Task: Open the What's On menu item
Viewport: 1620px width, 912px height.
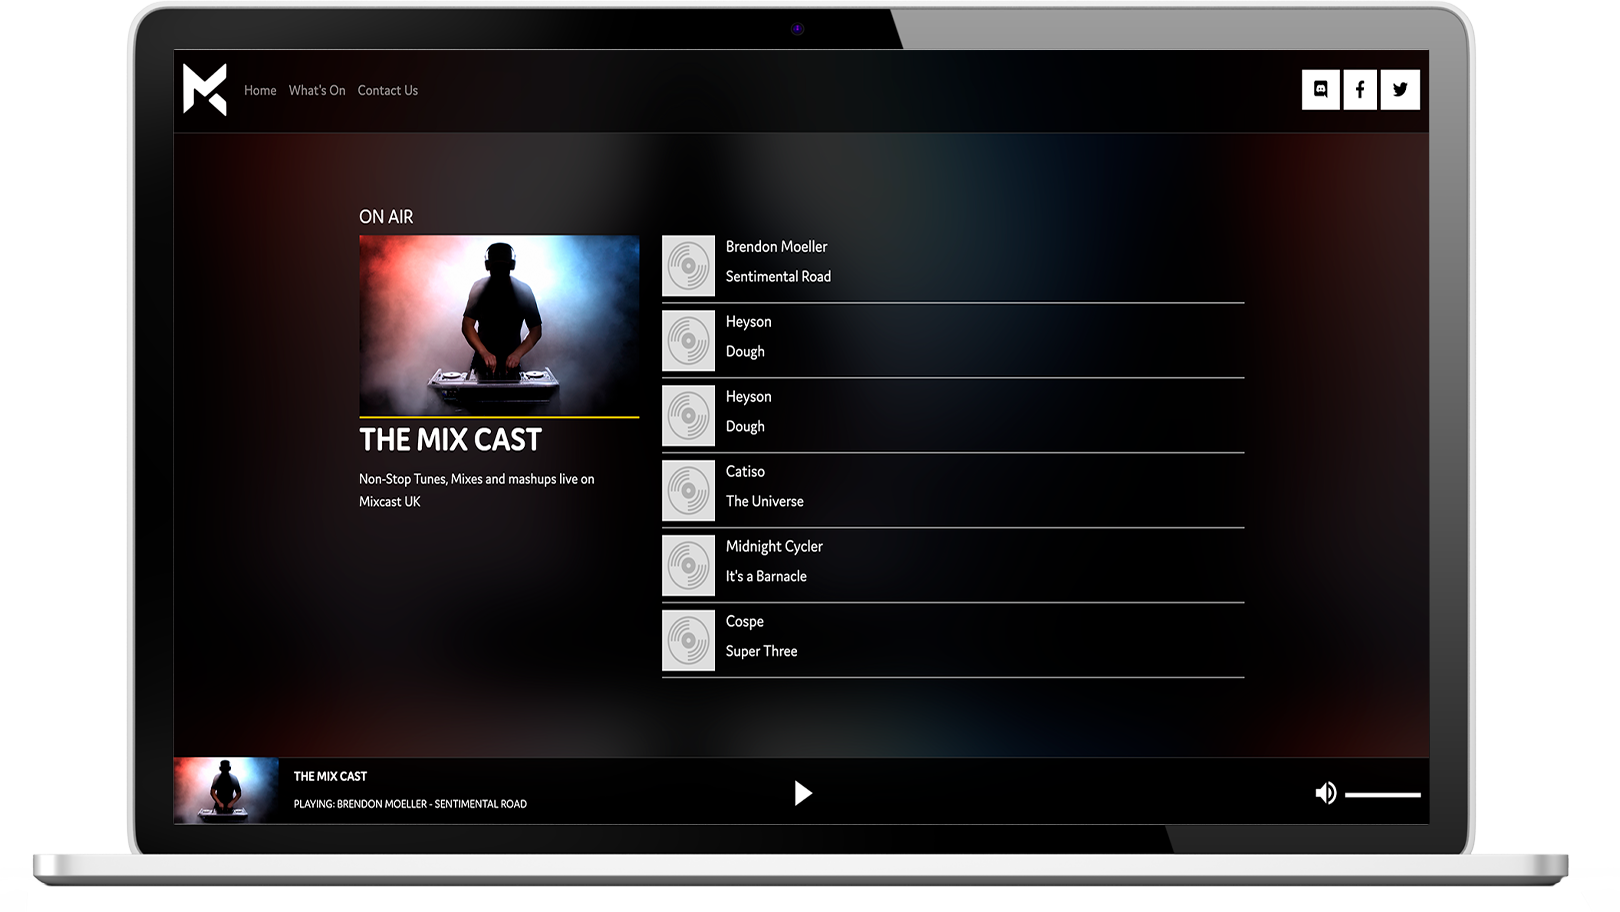Action: pos(317,90)
